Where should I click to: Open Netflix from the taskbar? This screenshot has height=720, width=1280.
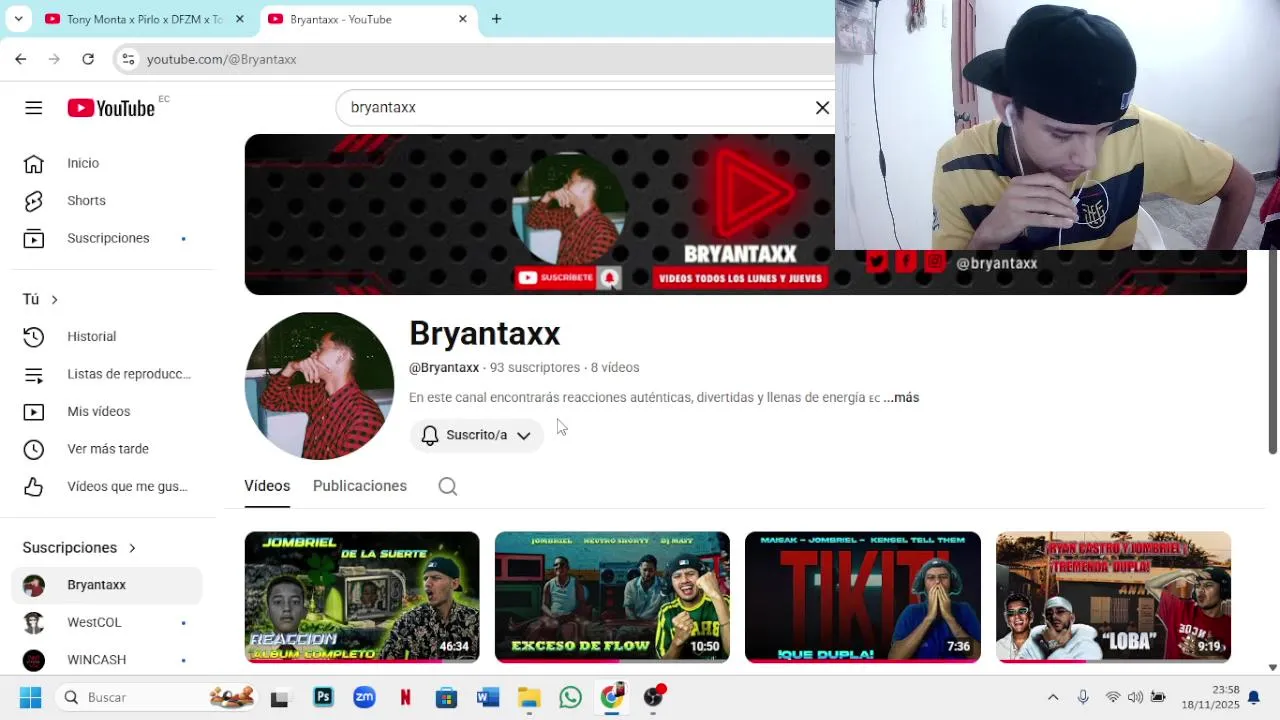(x=405, y=697)
